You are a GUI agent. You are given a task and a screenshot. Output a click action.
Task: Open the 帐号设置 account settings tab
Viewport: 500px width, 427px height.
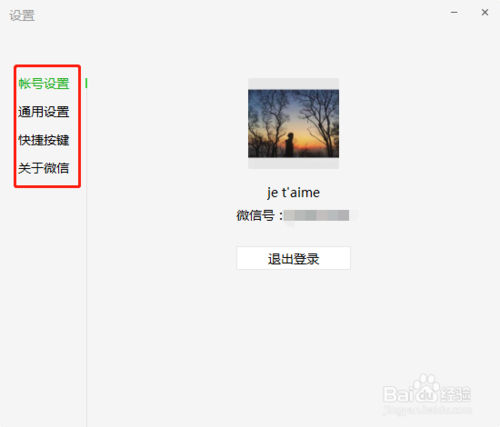coord(44,83)
